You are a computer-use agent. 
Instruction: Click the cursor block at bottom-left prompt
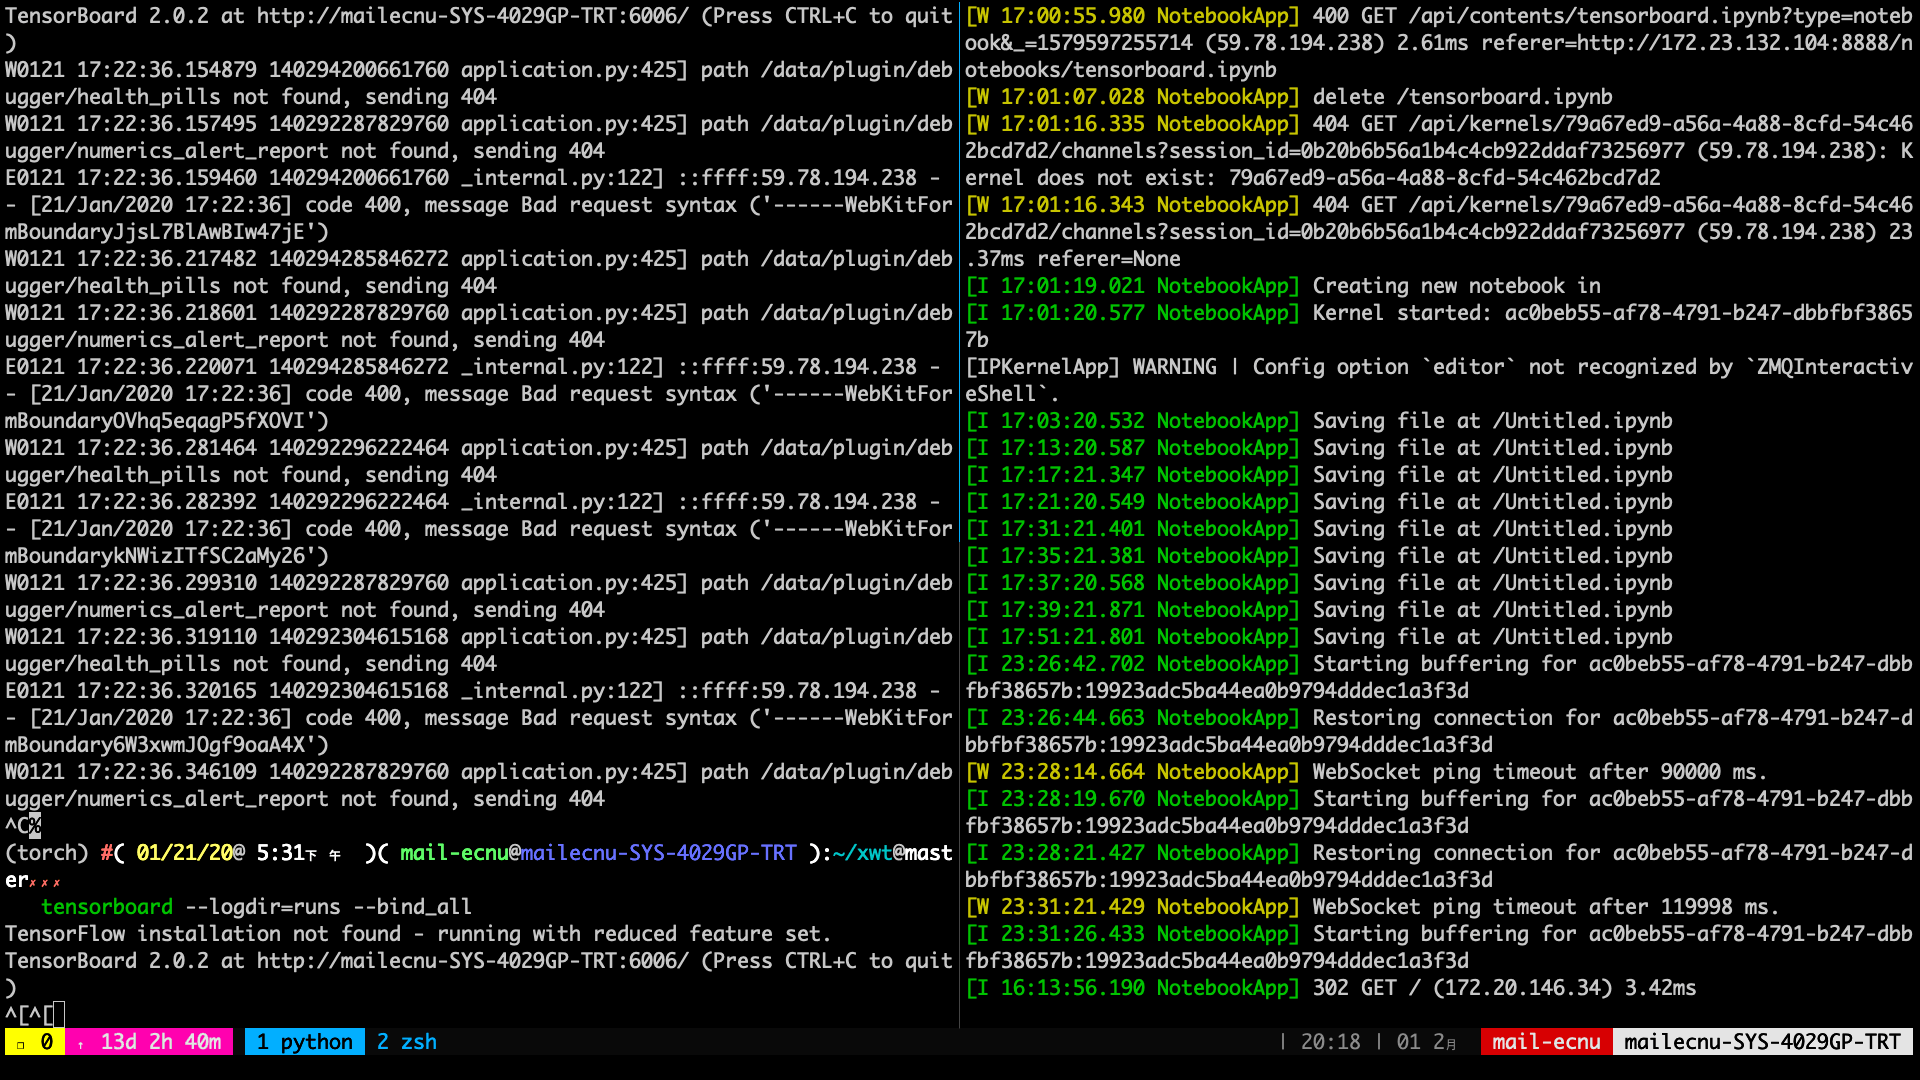59,1015
